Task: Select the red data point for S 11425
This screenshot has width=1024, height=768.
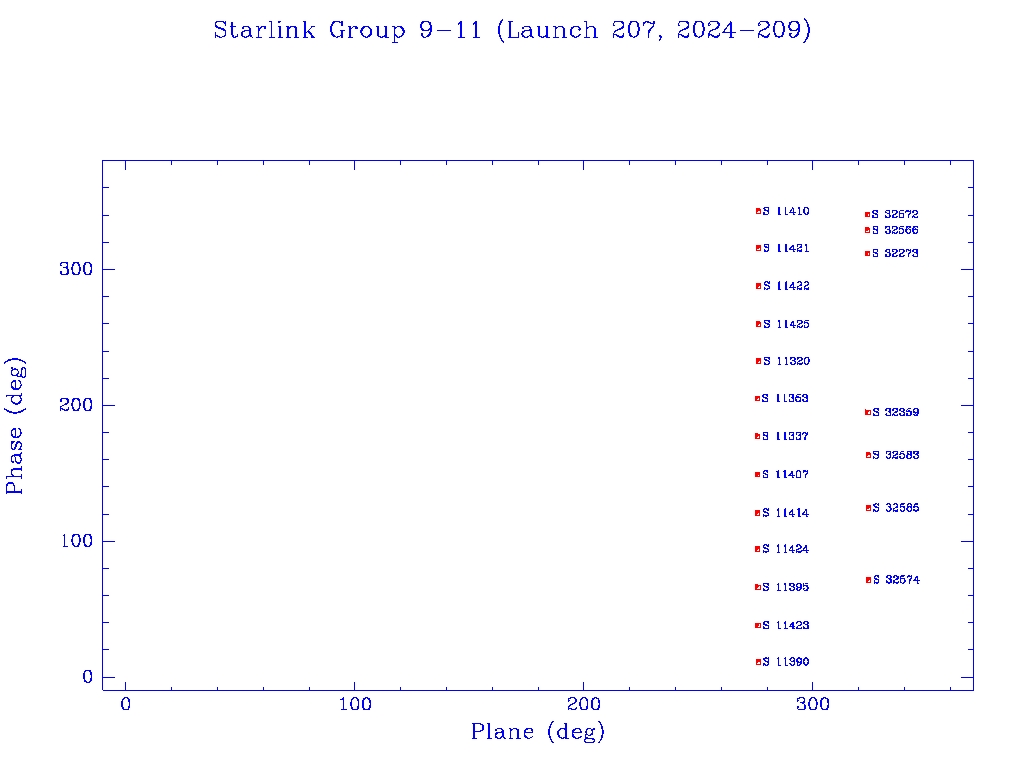Action: (x=758, y=325)
